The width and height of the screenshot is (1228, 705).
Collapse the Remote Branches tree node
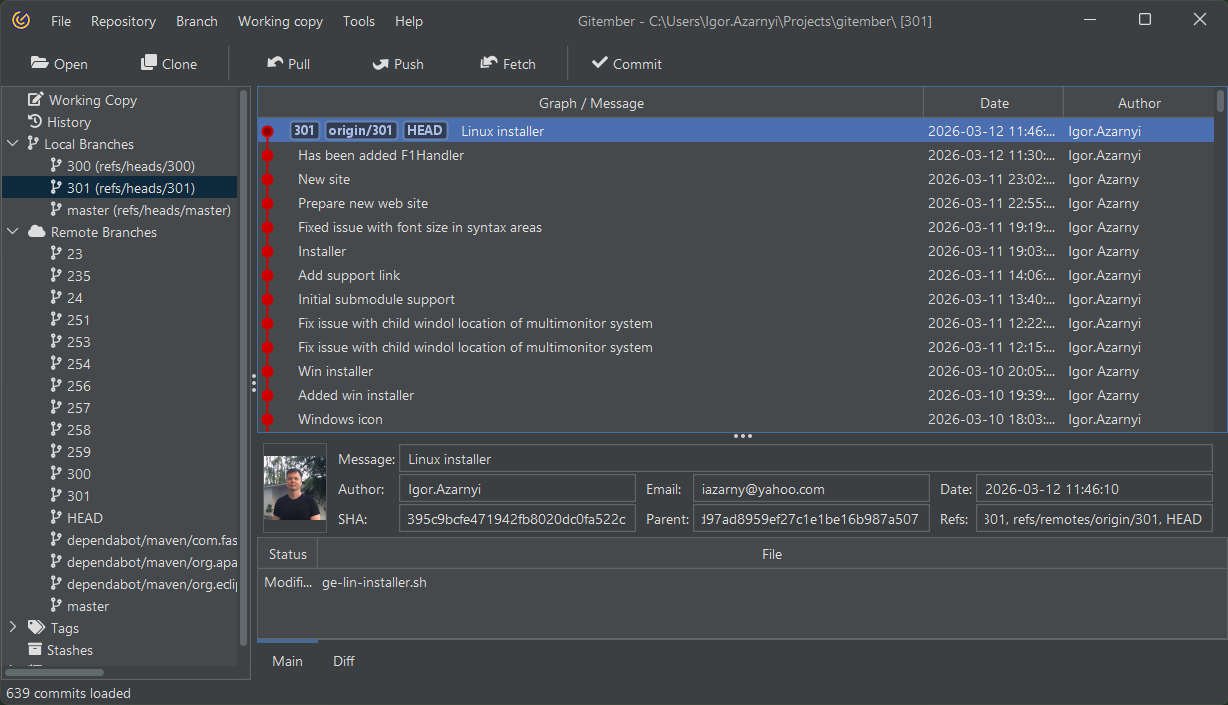click(x=13, y=232)
